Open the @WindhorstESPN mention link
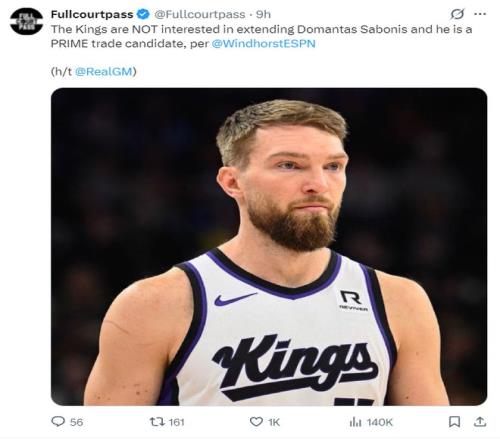 click(263, 44)
